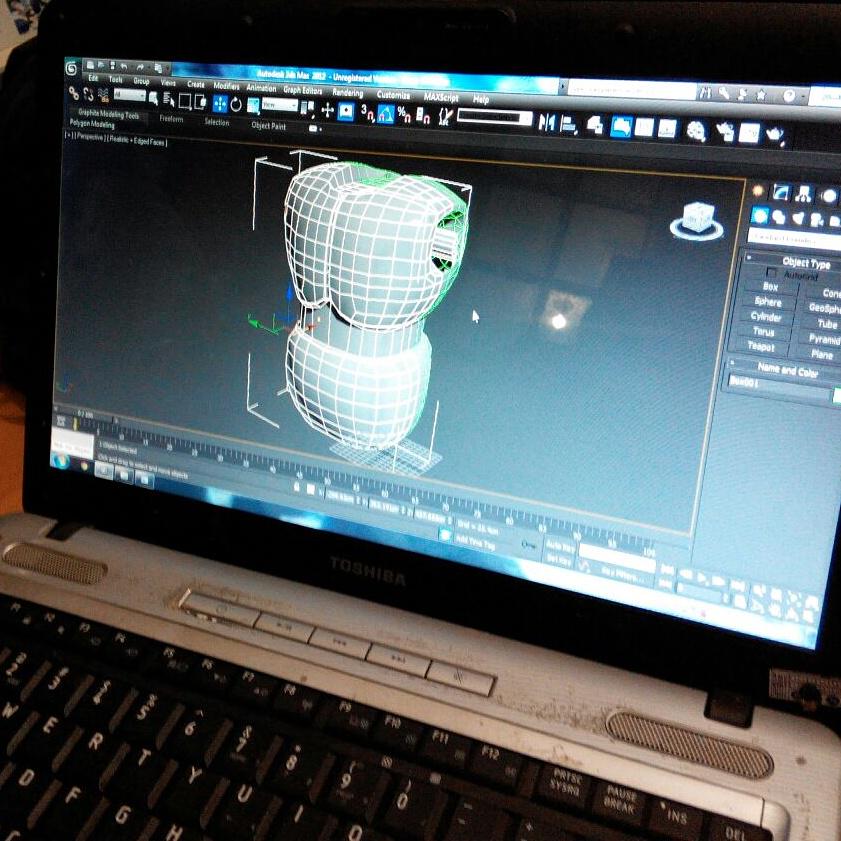The image size is (841, 841).
Task: Enable the AutoGrid checkbox
Action: click(772, 272)
